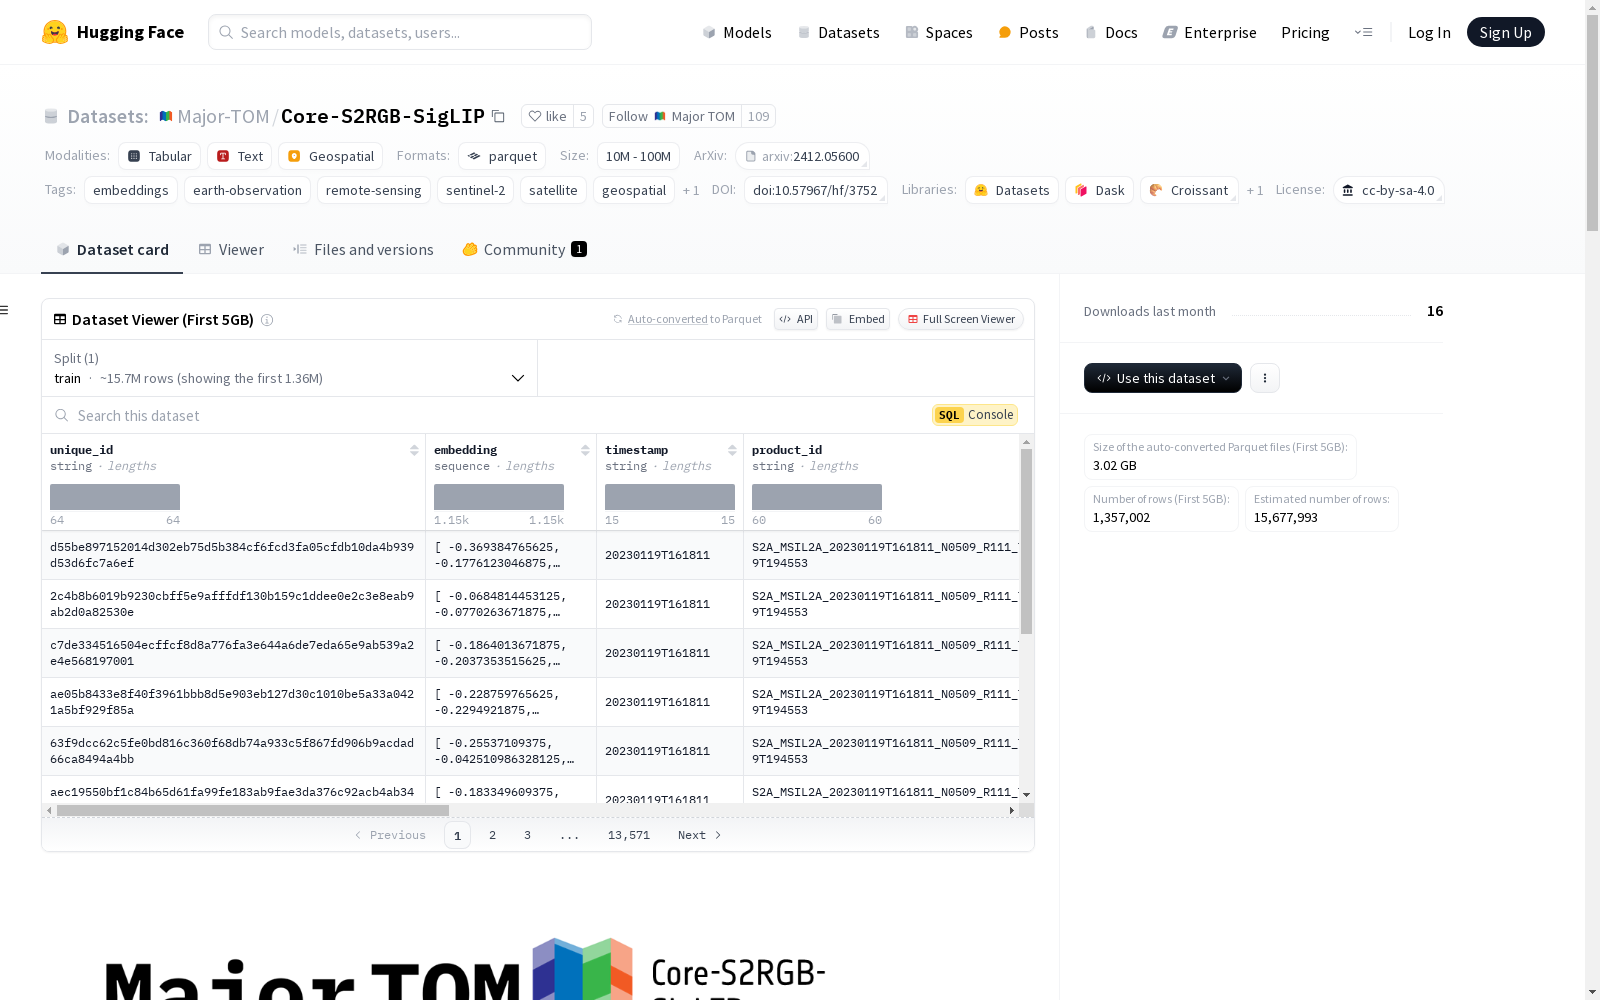Screen dimensions: 1600x1000
Task: Open the Major-TOM organization link
Action: tap(223, 116)
